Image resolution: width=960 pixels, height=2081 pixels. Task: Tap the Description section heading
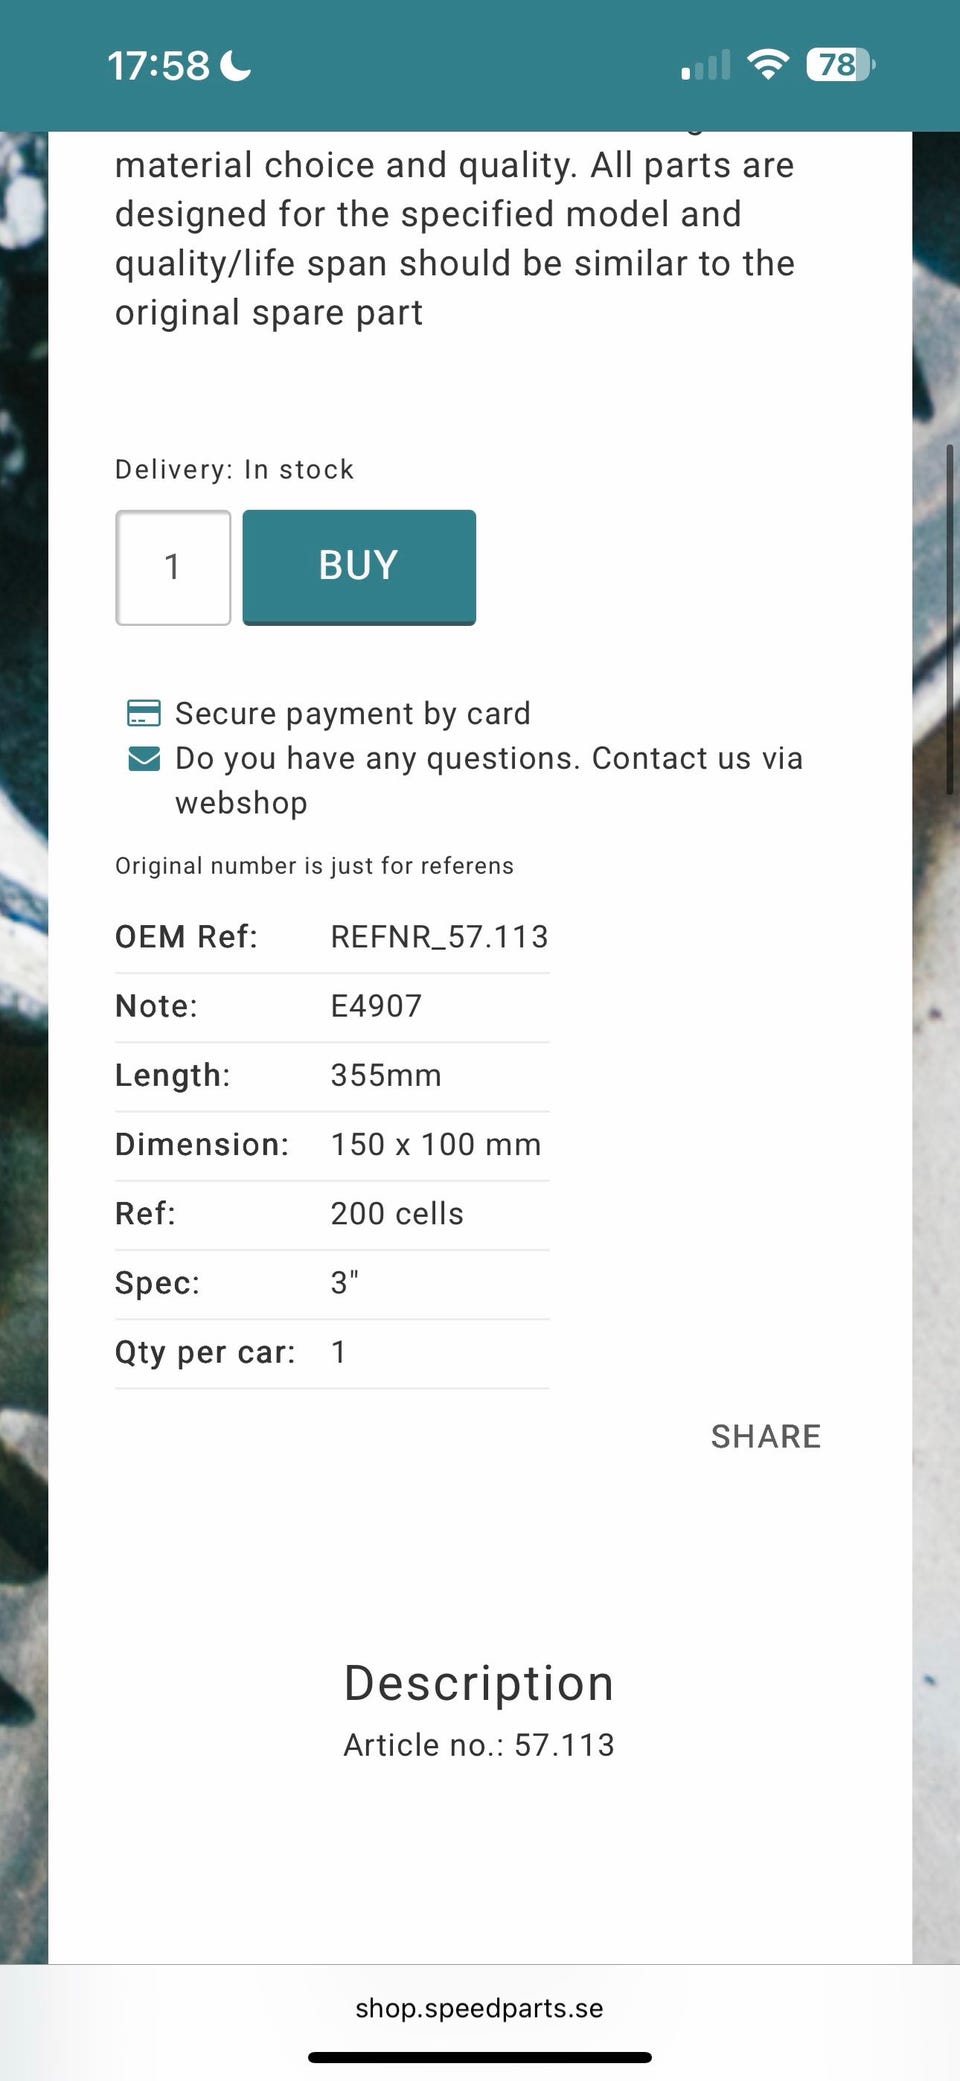click(x=479, y=1683)
